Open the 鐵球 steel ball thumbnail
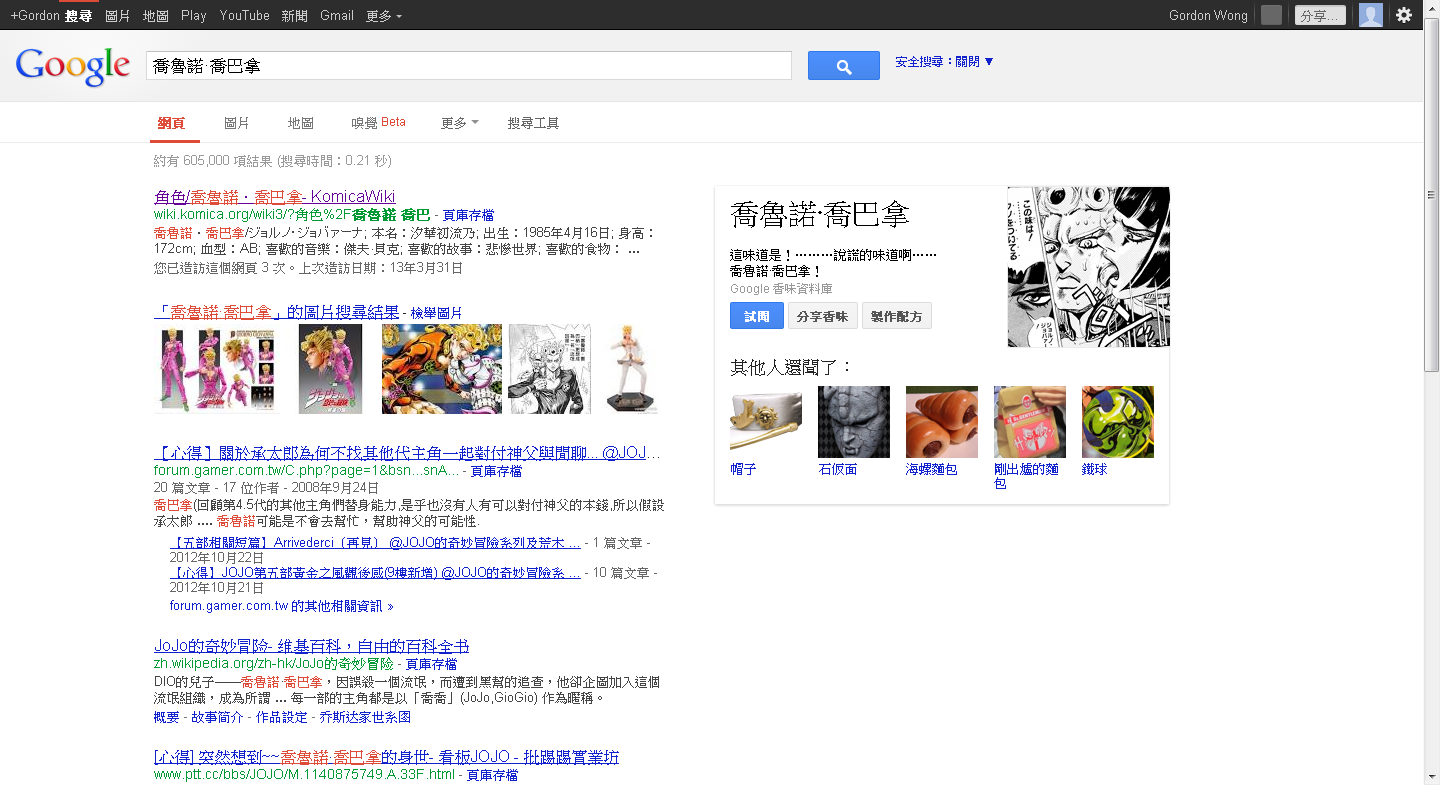The image size is (1440, 785). pyautogui.click(x=1117, y=422)
